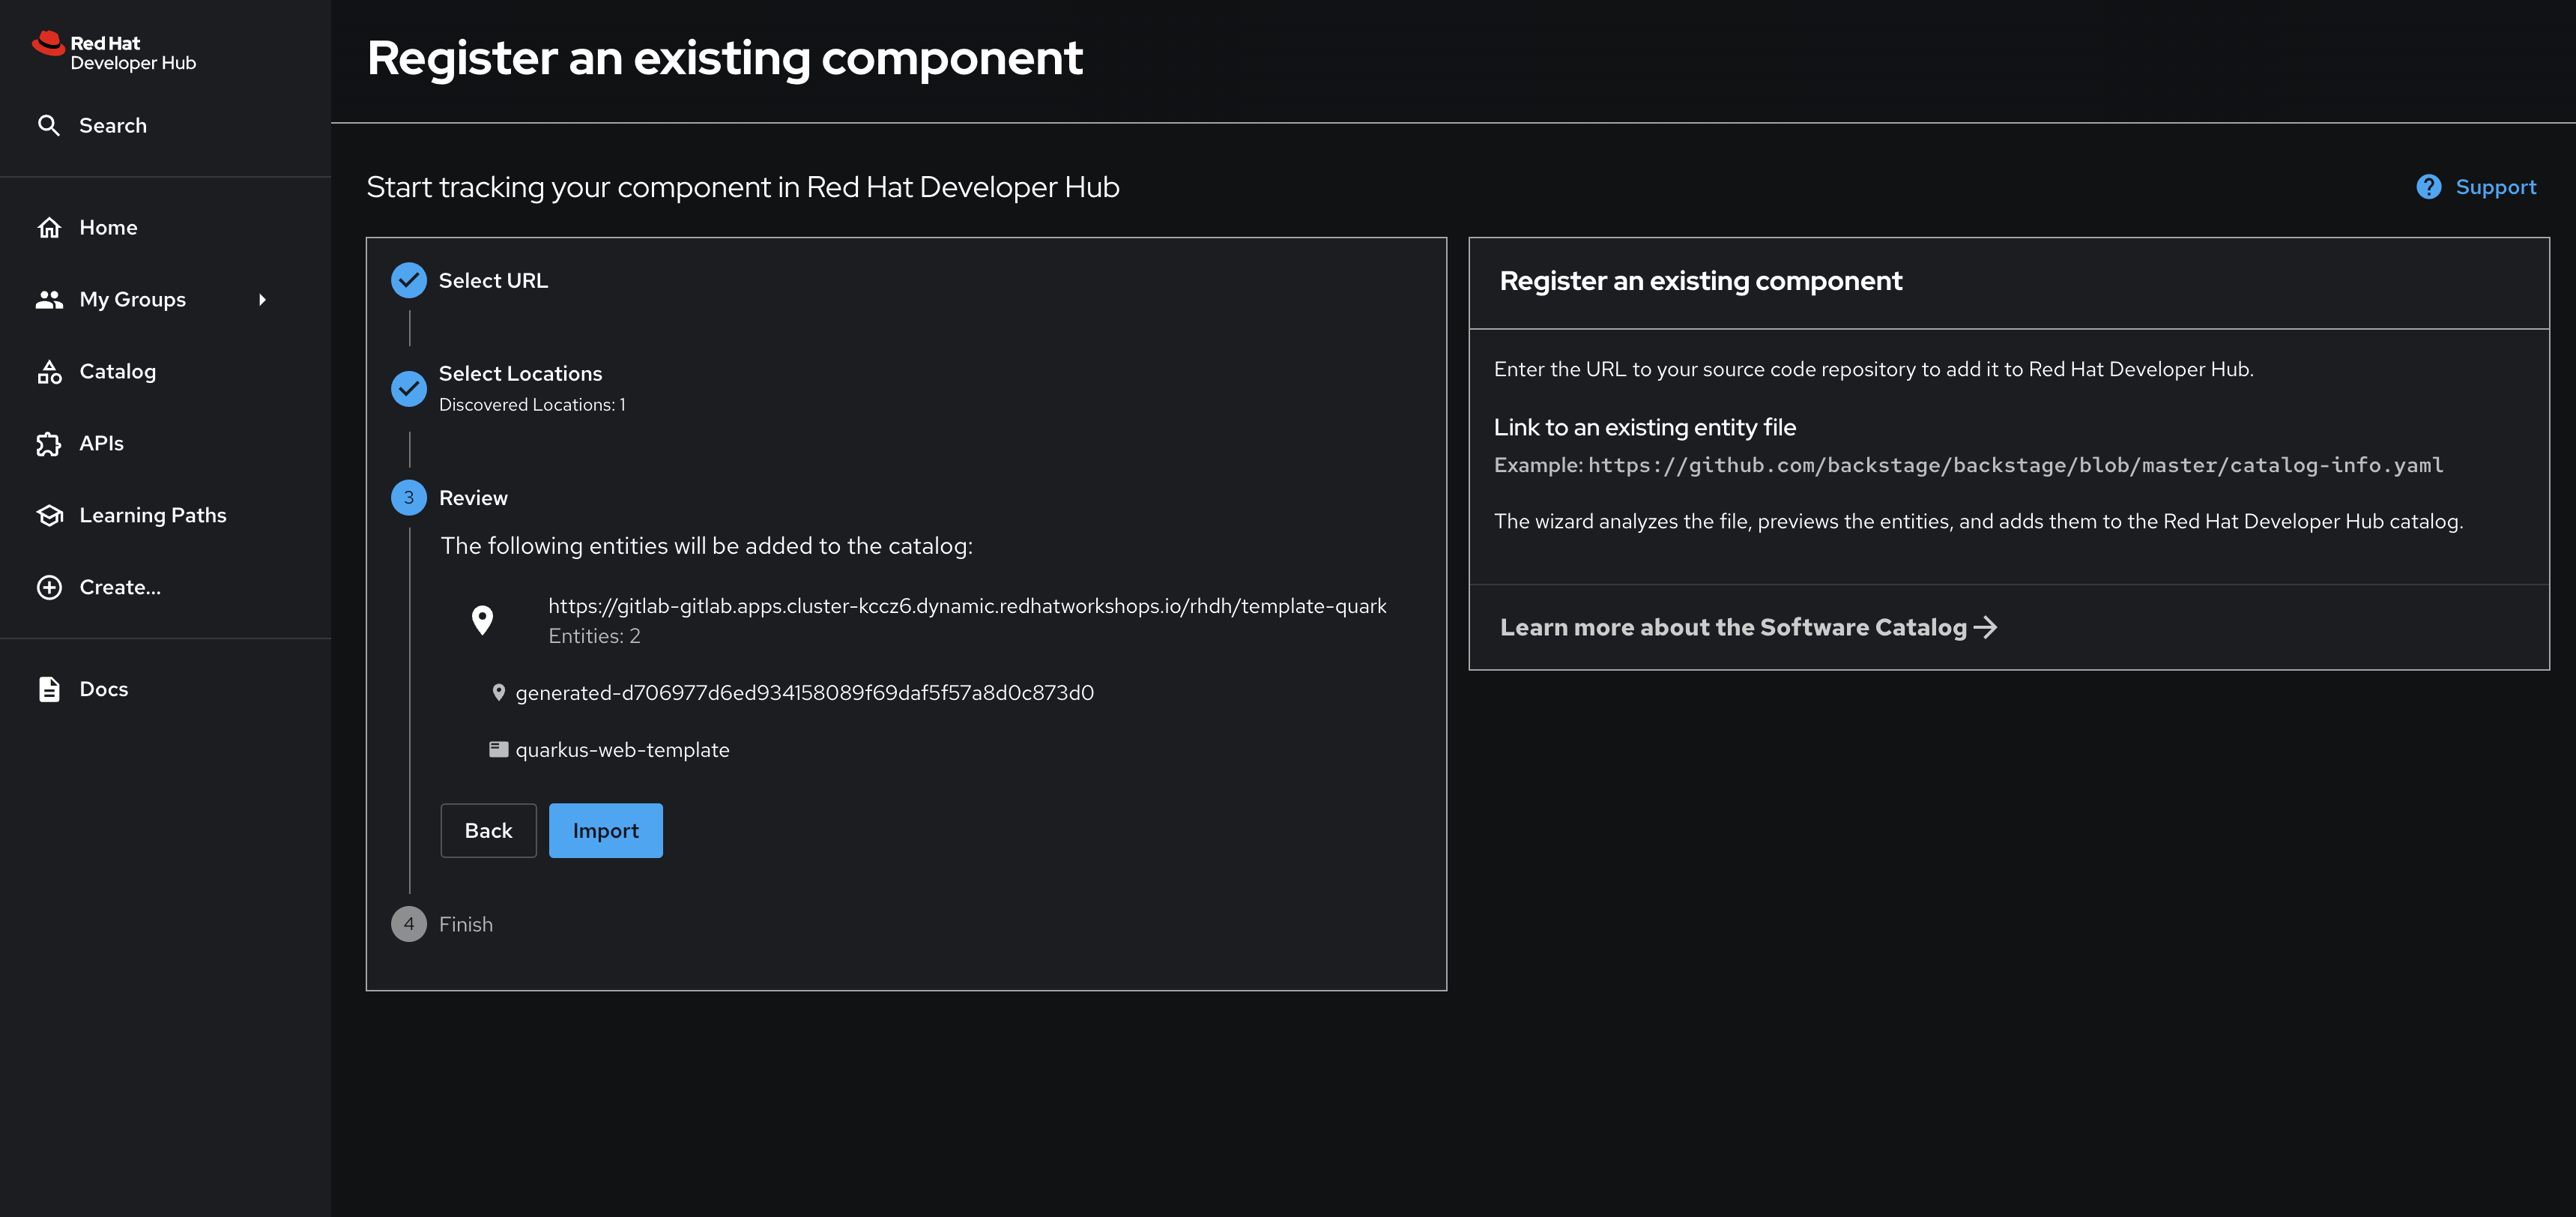Click the Entities: 2 text
Viewport: 2576px width, 1217px height.
(x=594, y=636)
